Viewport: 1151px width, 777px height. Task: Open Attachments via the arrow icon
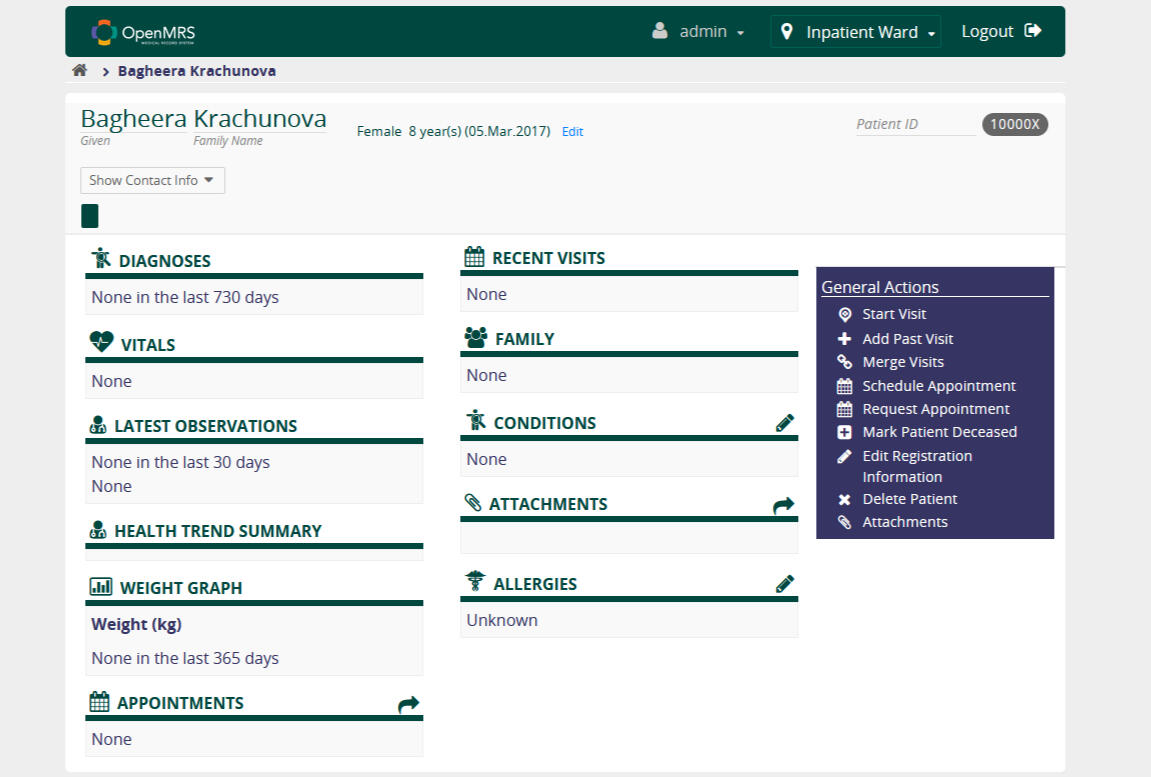[x=784, y=505]
